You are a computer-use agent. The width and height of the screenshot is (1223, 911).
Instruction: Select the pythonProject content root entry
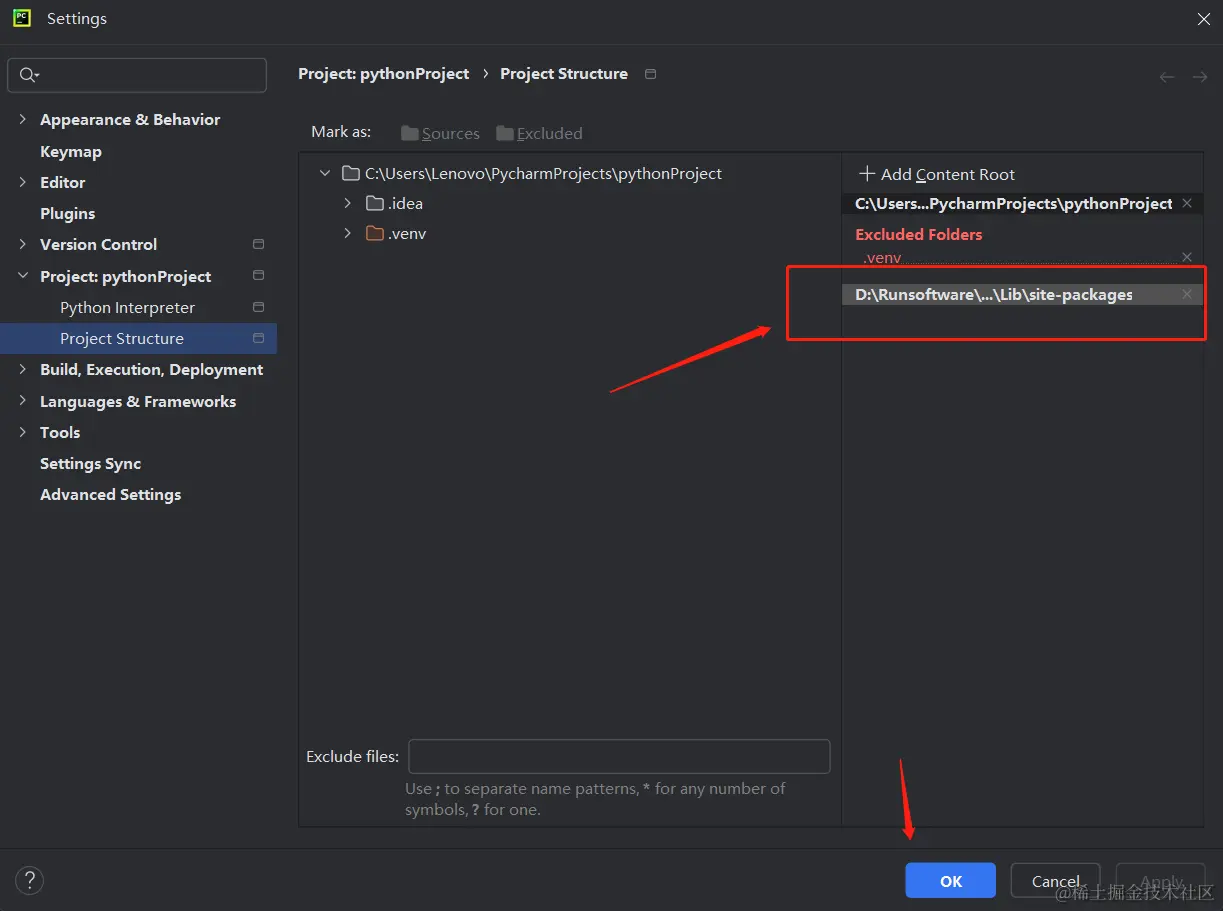click(x=1013, y=203)
